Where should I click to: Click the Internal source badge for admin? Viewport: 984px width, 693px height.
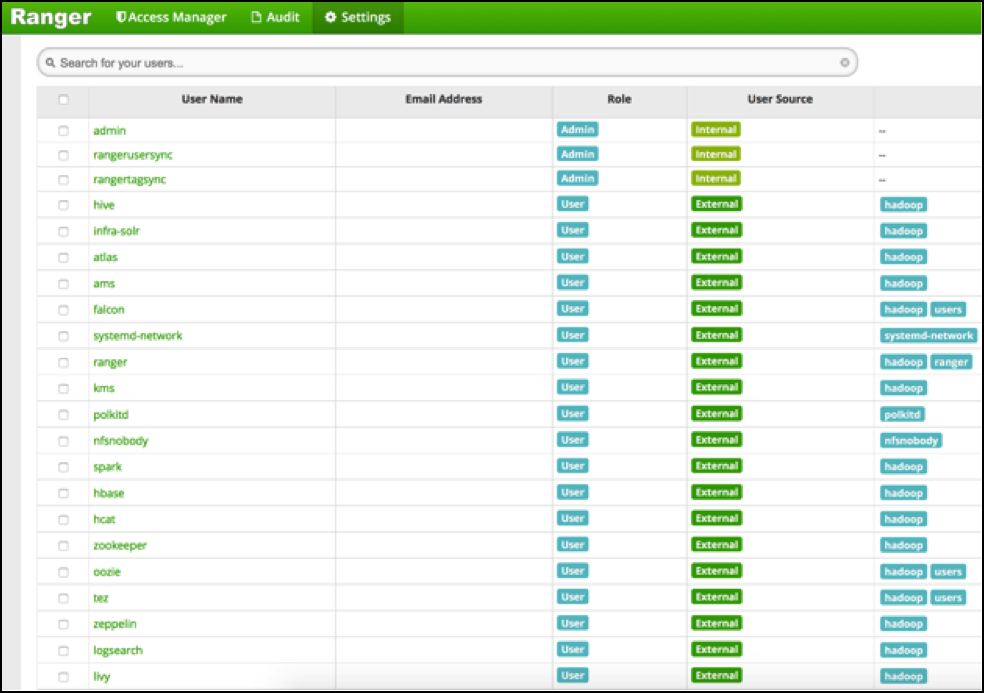pos(716,130)
